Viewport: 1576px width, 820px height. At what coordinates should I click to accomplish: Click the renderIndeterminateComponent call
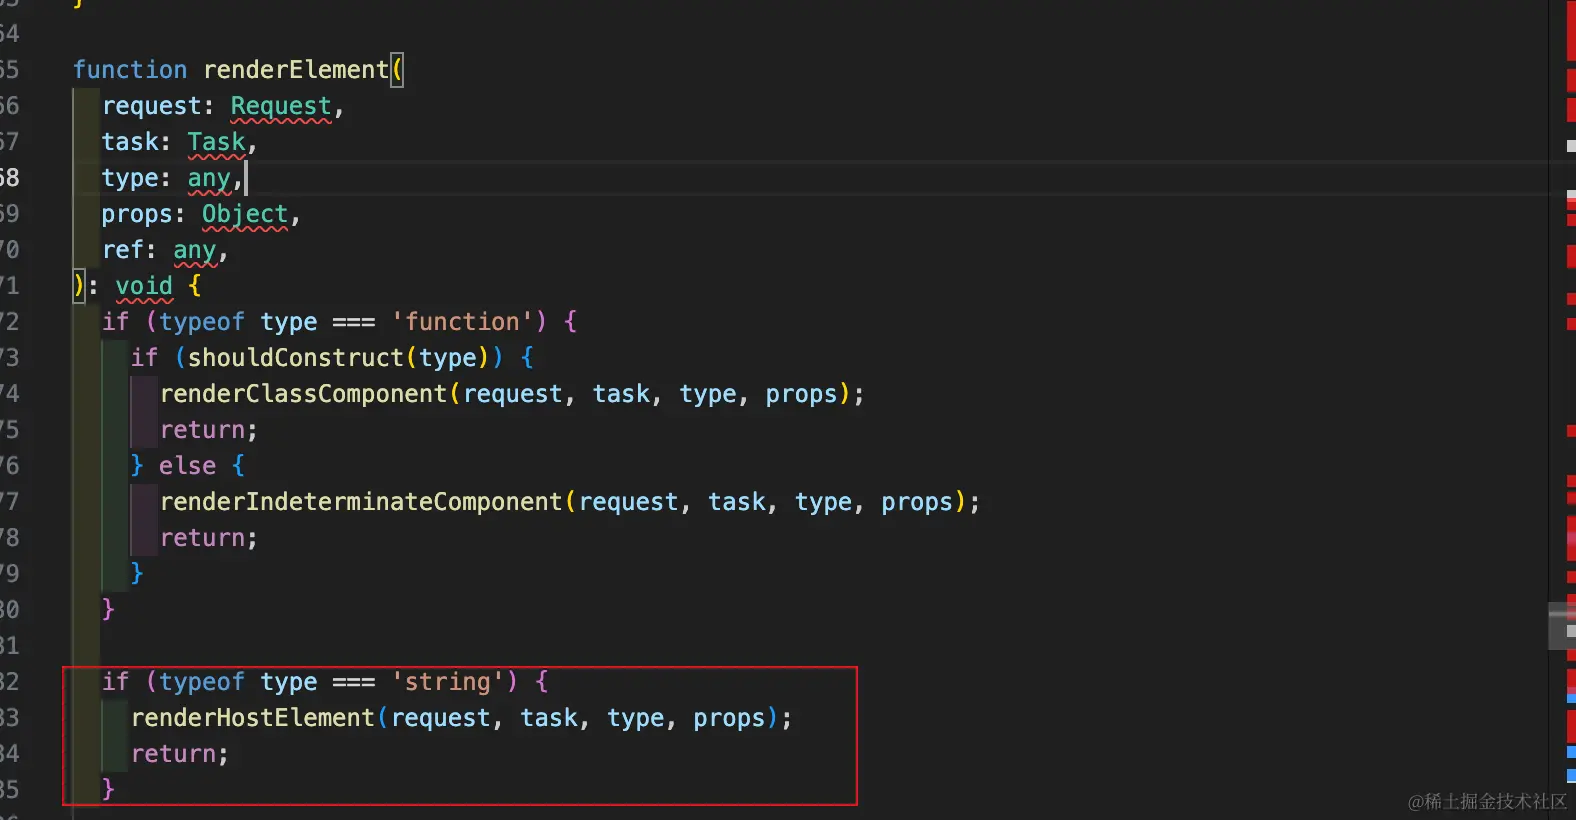(x=361, y=502)
